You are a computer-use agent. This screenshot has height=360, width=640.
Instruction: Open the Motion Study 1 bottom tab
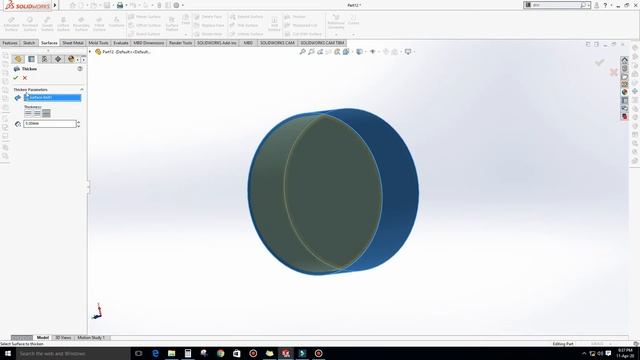91,338
